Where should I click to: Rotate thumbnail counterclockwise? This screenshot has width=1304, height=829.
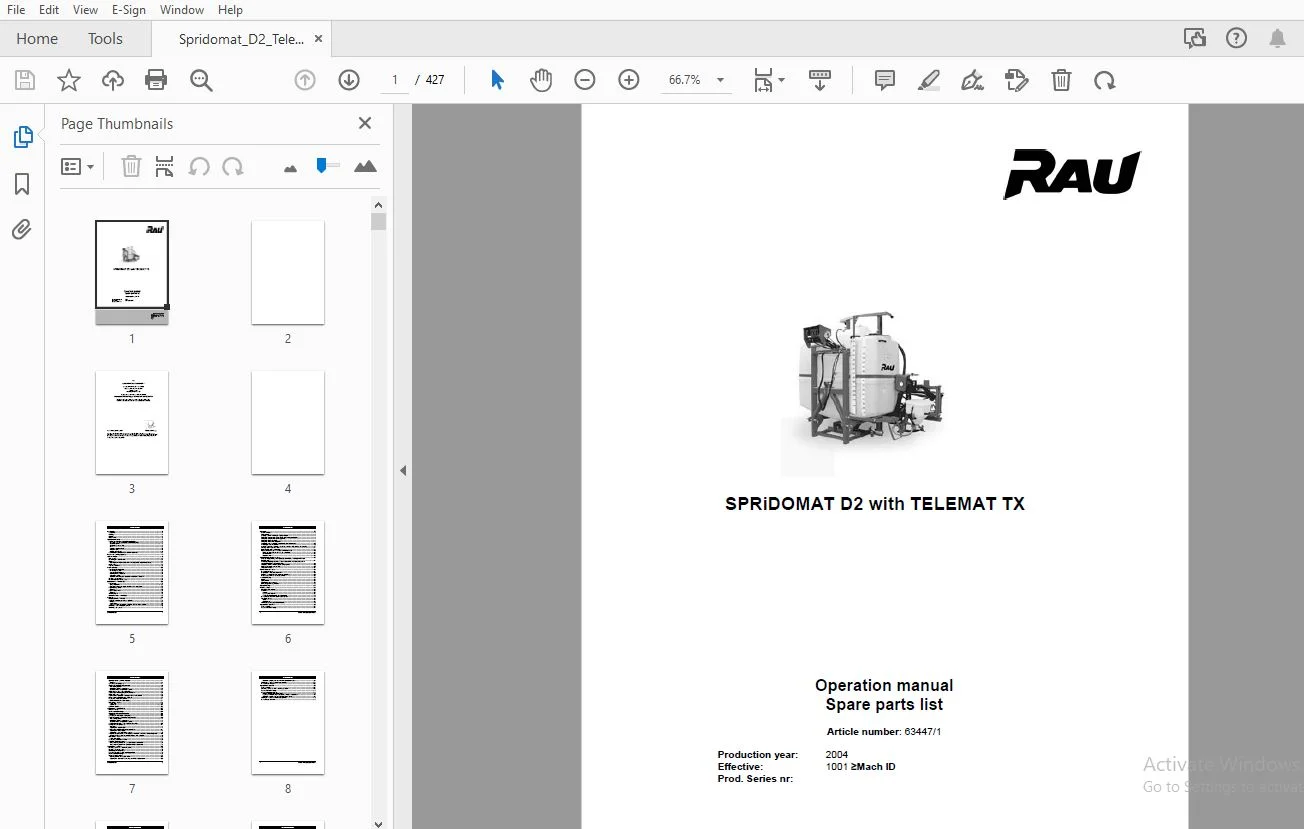tap(199, 167)
